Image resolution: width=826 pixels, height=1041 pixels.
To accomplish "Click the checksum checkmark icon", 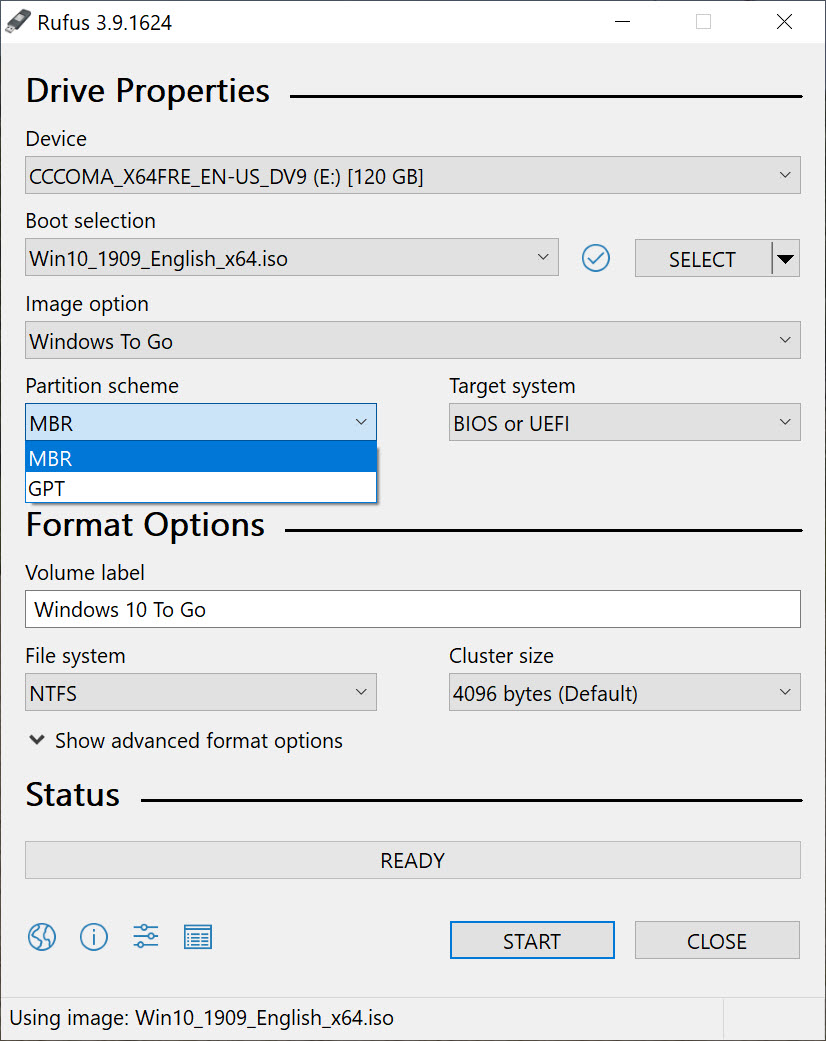I will (x=596, y=258).
